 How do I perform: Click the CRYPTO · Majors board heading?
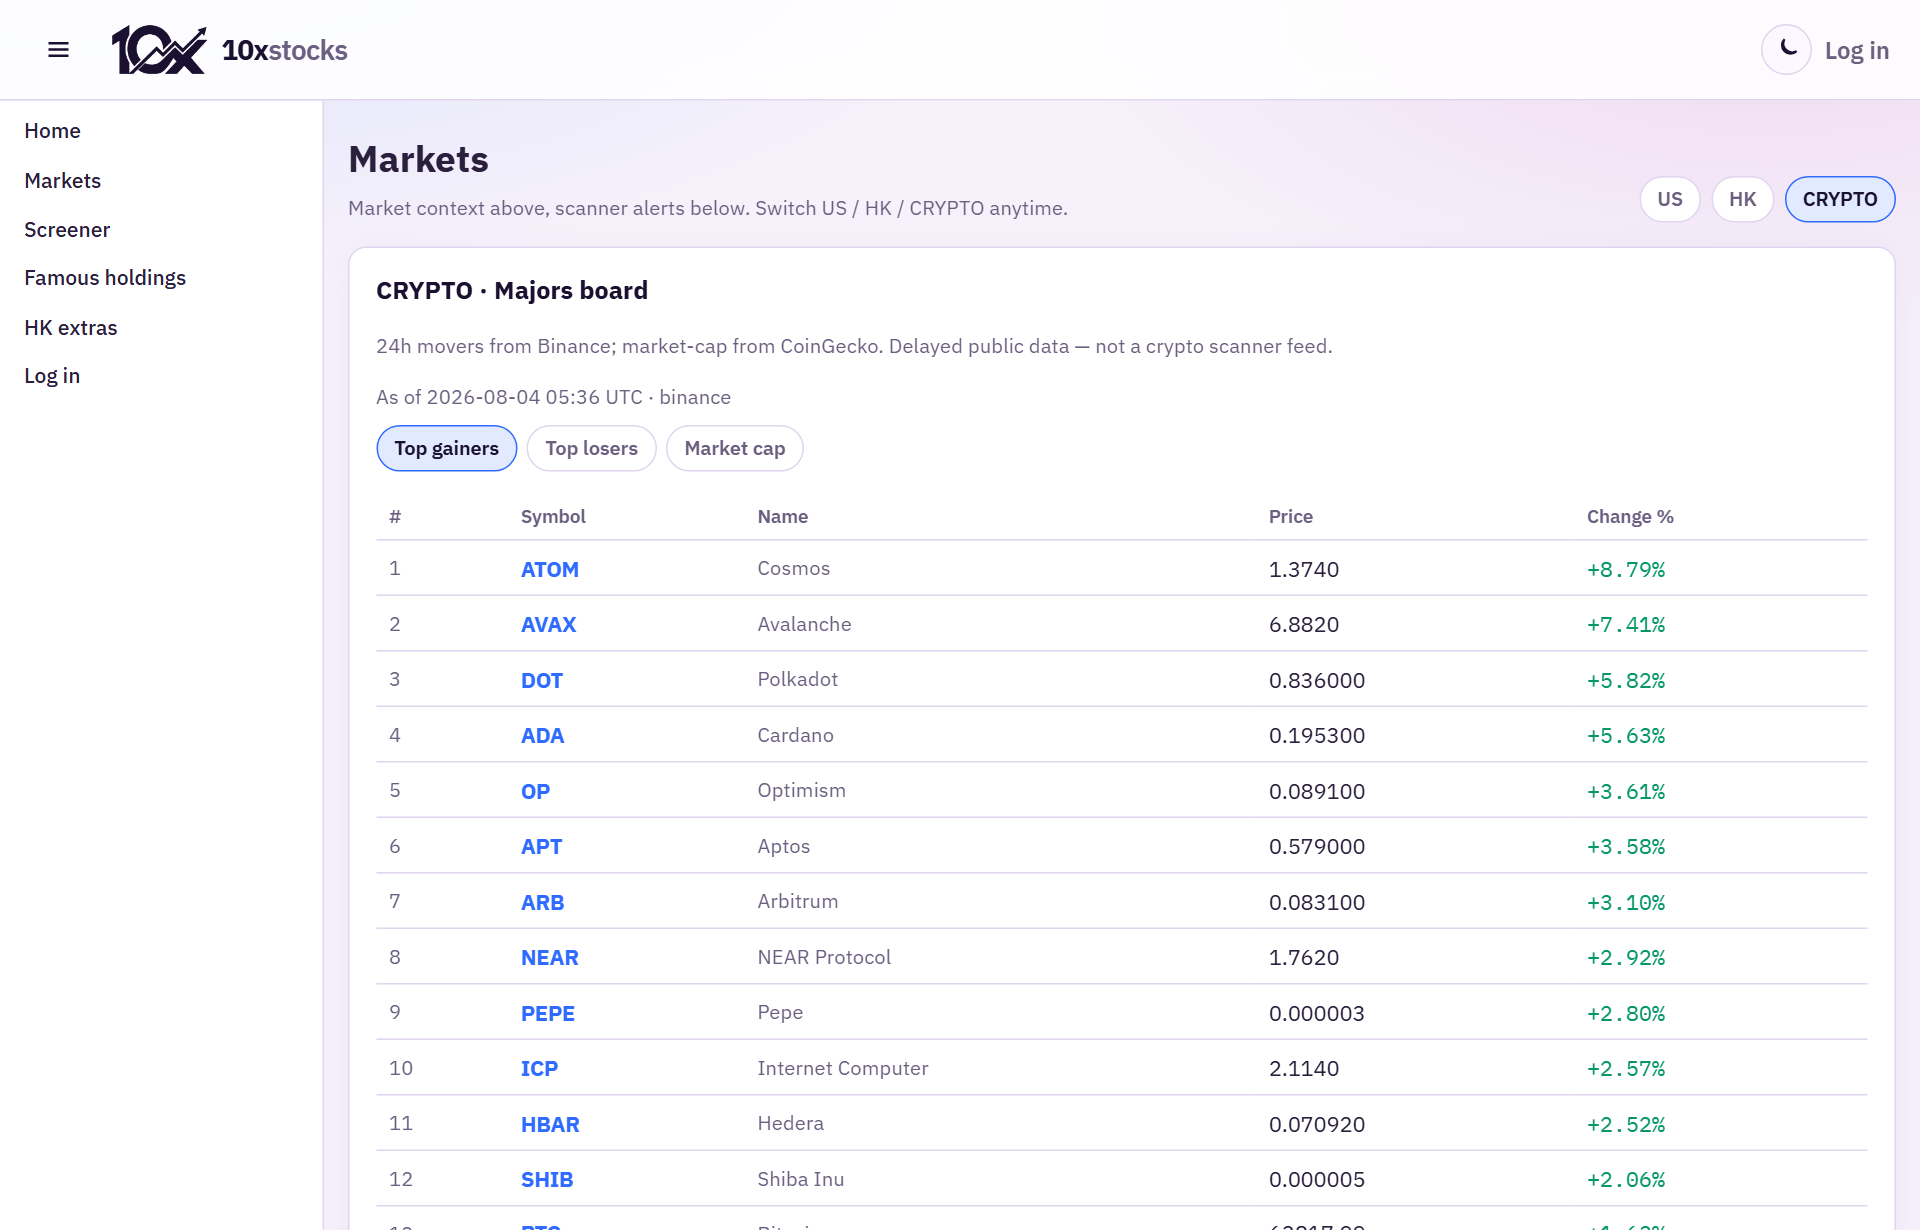click(512, 291)
